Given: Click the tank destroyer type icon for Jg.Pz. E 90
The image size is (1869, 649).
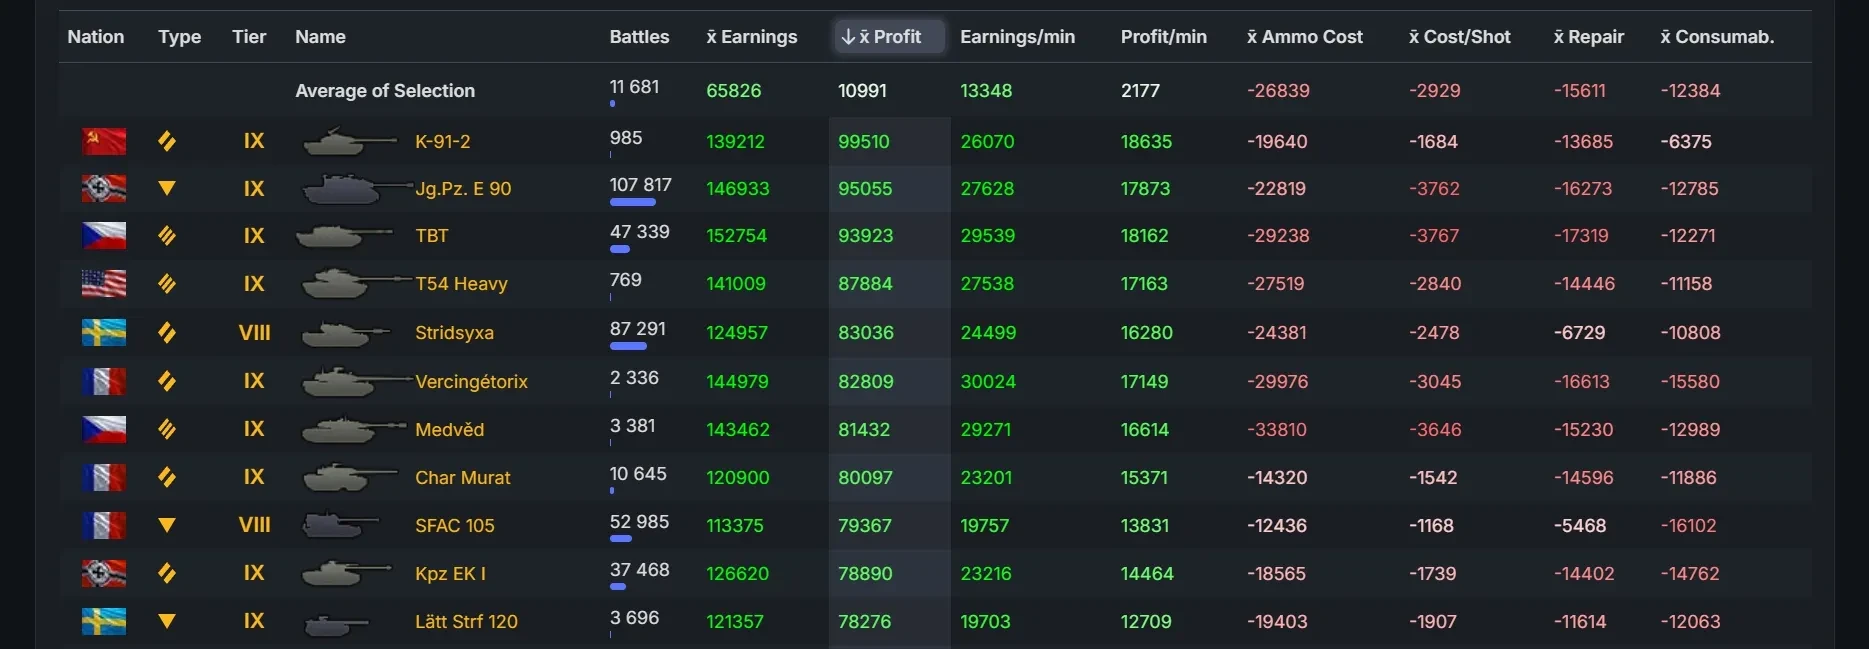Looking at the screenshot, I should [x=167, y=188].
